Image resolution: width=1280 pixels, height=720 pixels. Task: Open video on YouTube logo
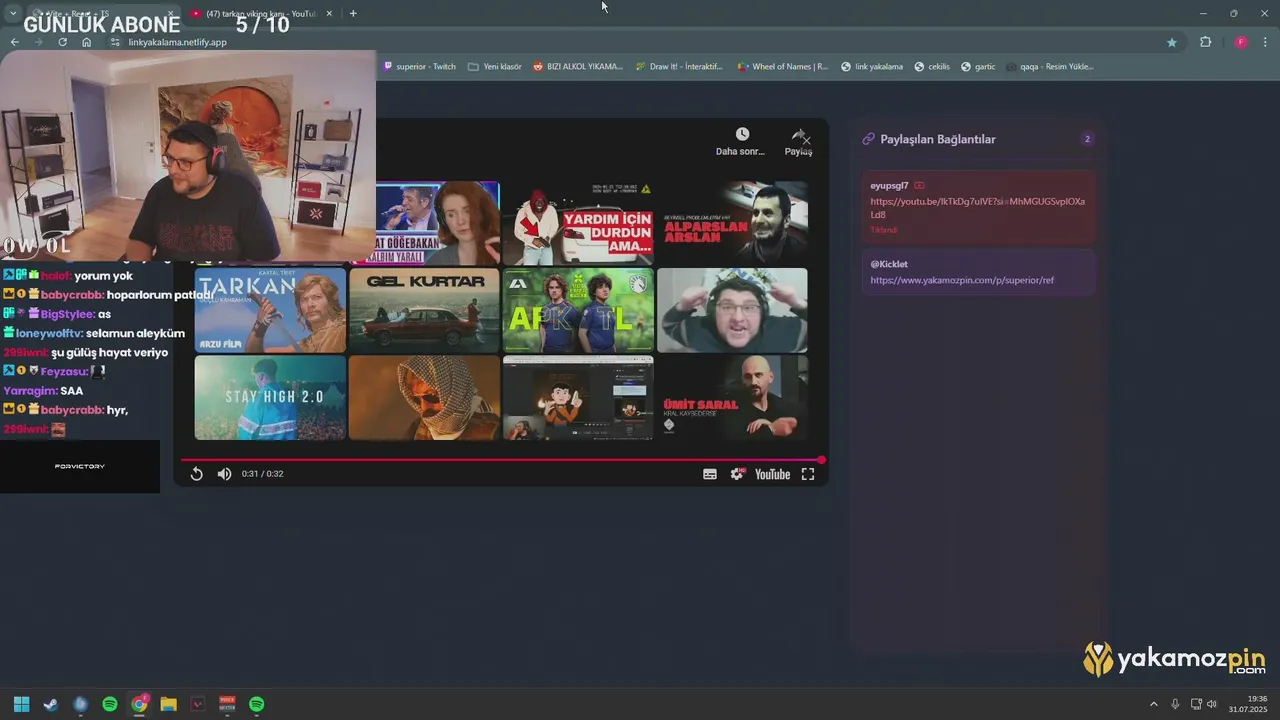pos(772,474)
